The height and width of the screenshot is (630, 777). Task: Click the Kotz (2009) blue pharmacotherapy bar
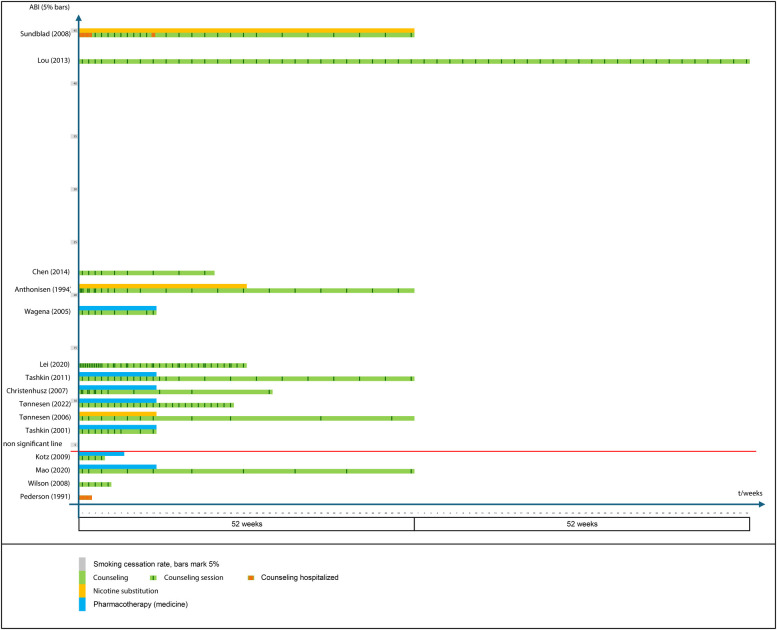point(102,453)
